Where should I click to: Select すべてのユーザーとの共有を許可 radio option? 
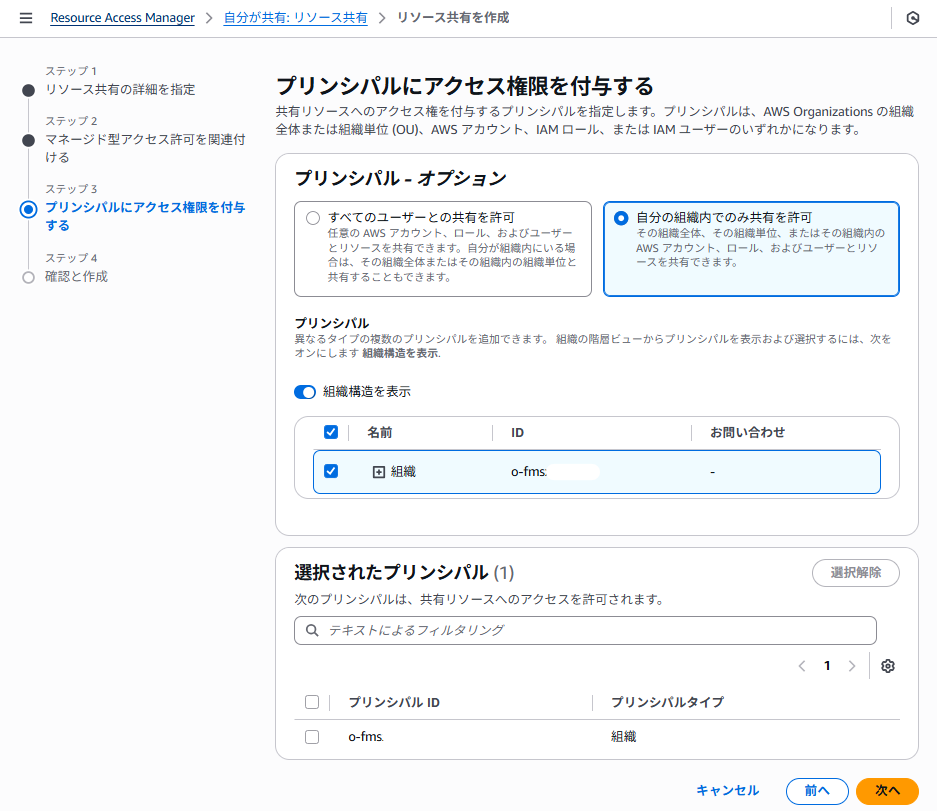tap(313, 218)
